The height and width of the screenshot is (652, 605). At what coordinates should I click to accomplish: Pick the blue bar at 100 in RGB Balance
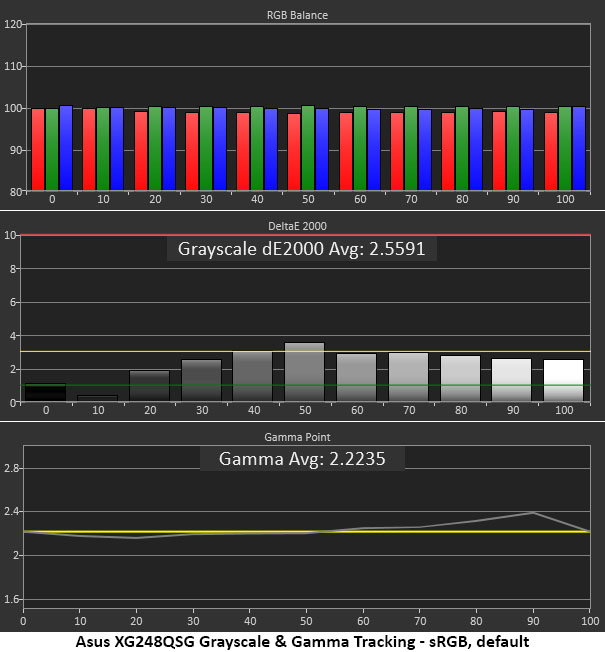click(579, 149)
